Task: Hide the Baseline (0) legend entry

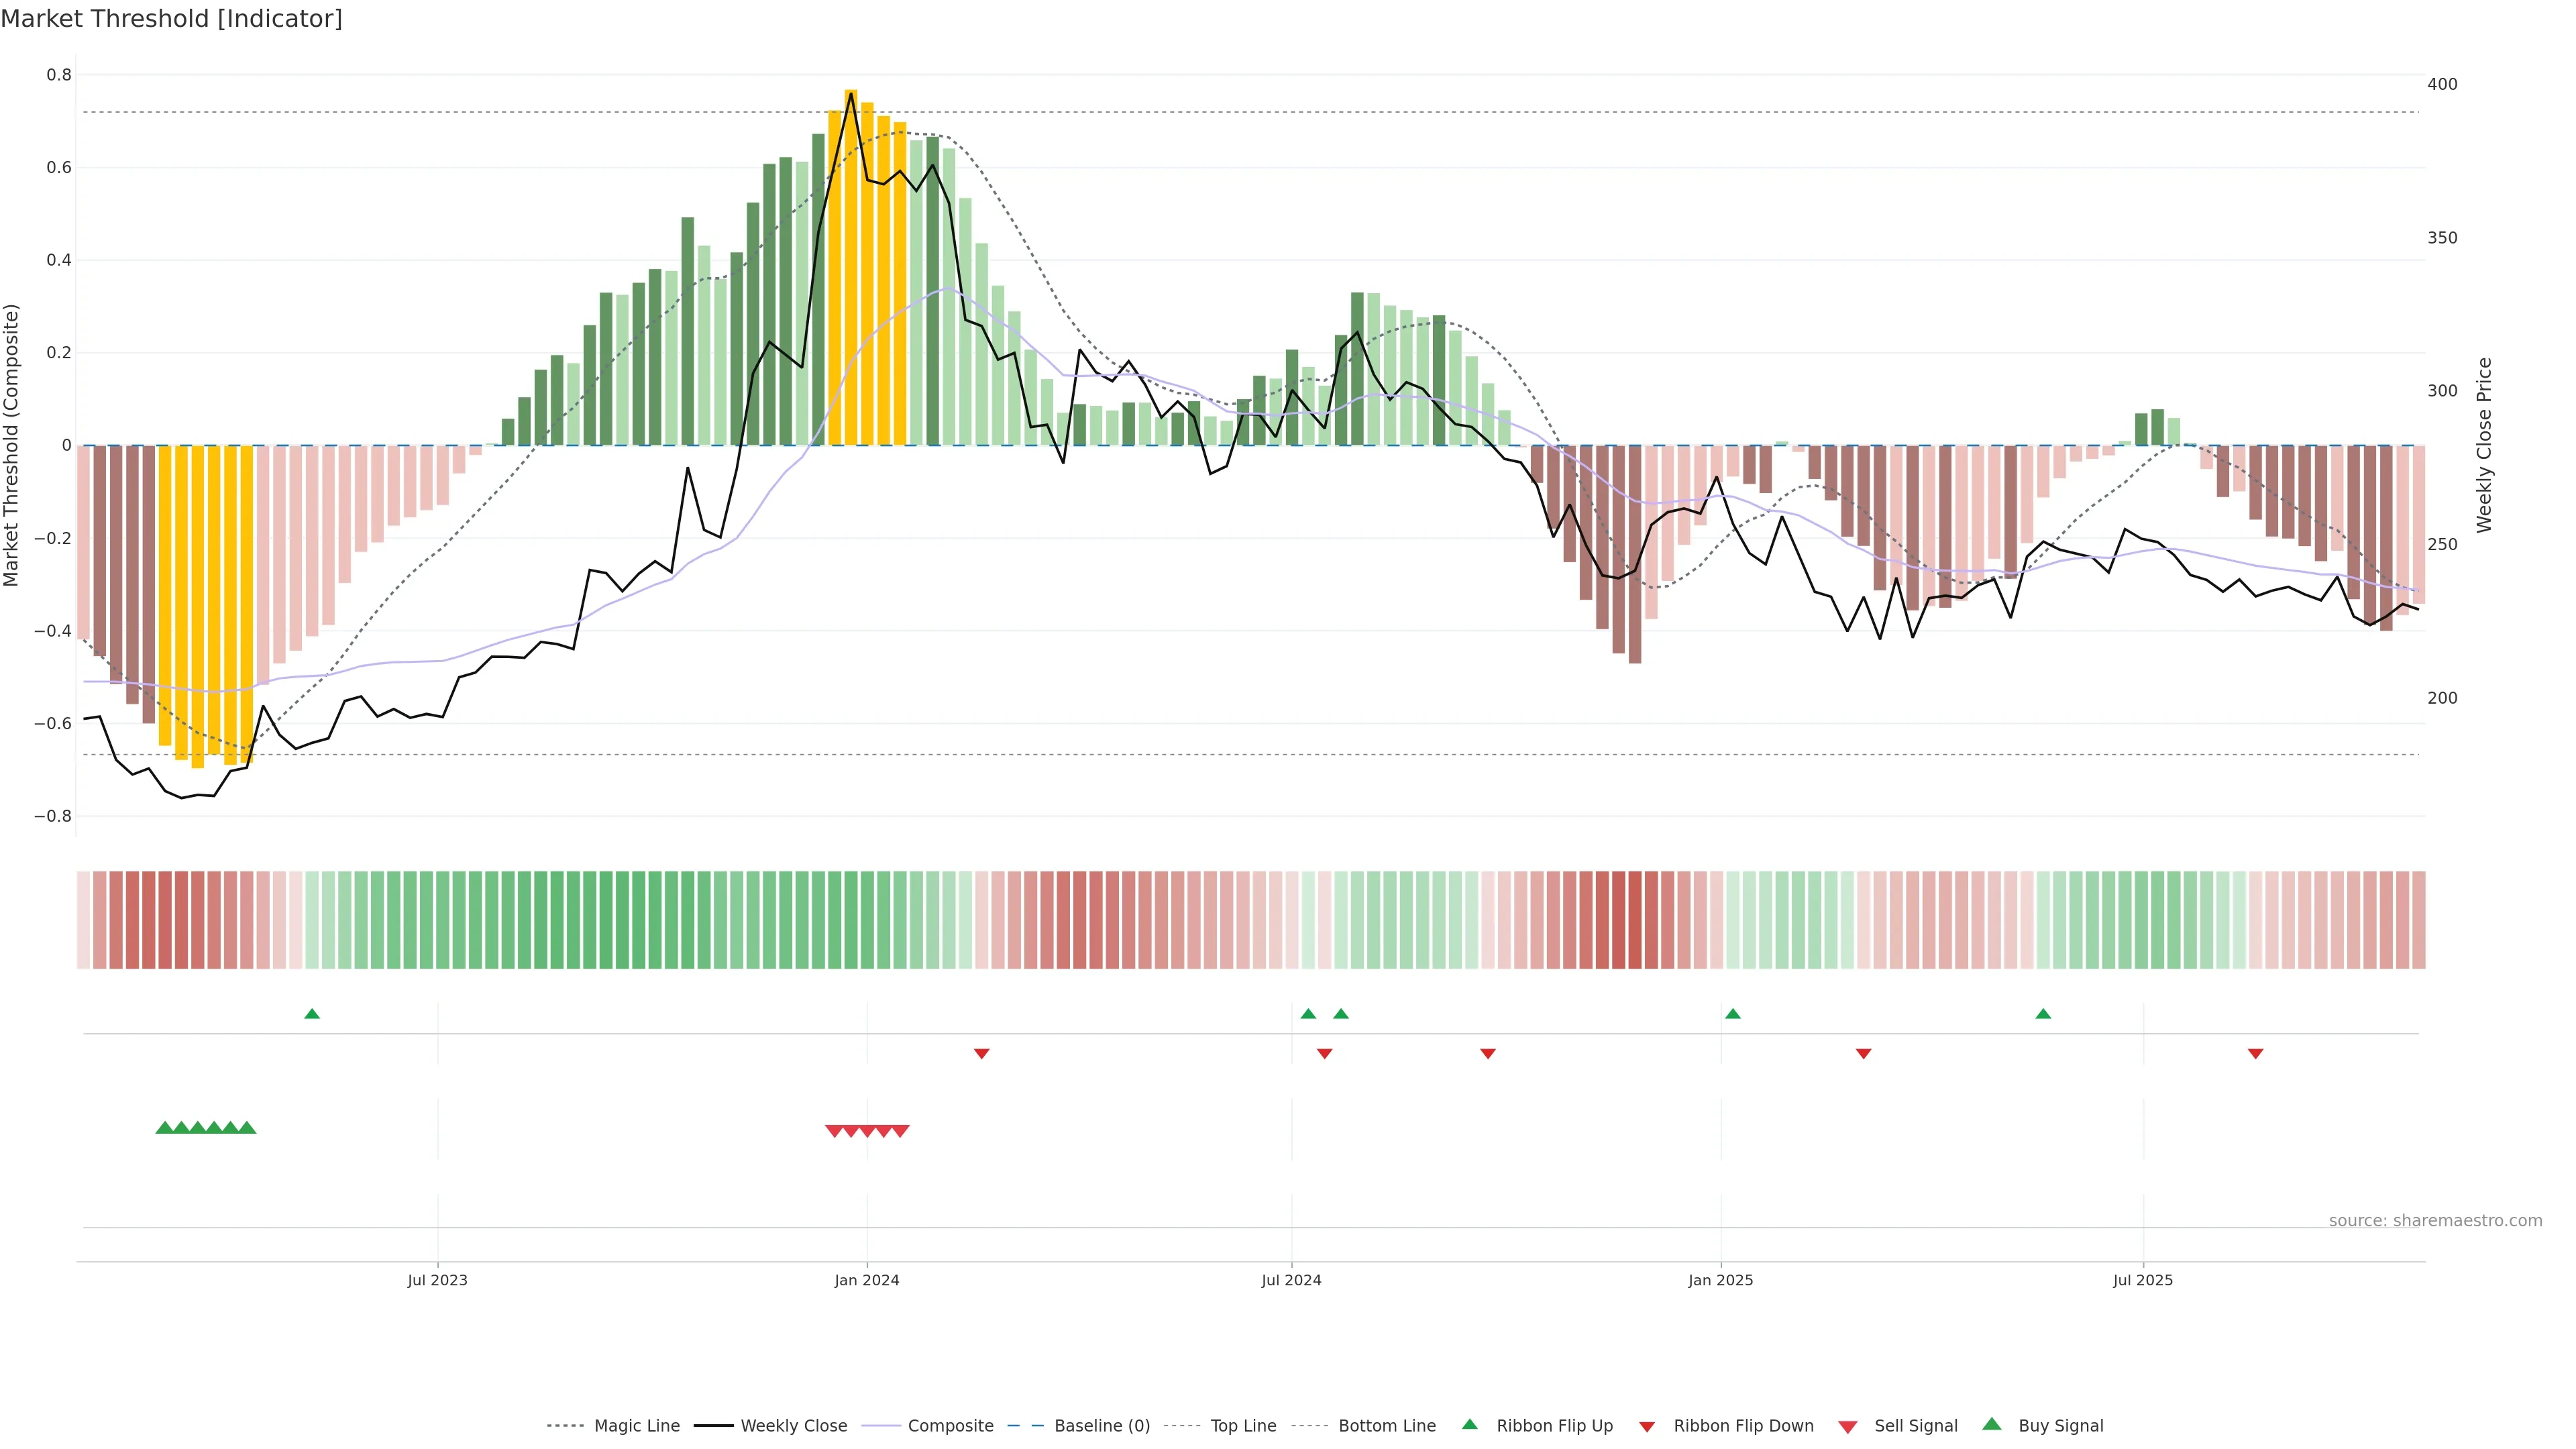Action: point(1101,1426)
